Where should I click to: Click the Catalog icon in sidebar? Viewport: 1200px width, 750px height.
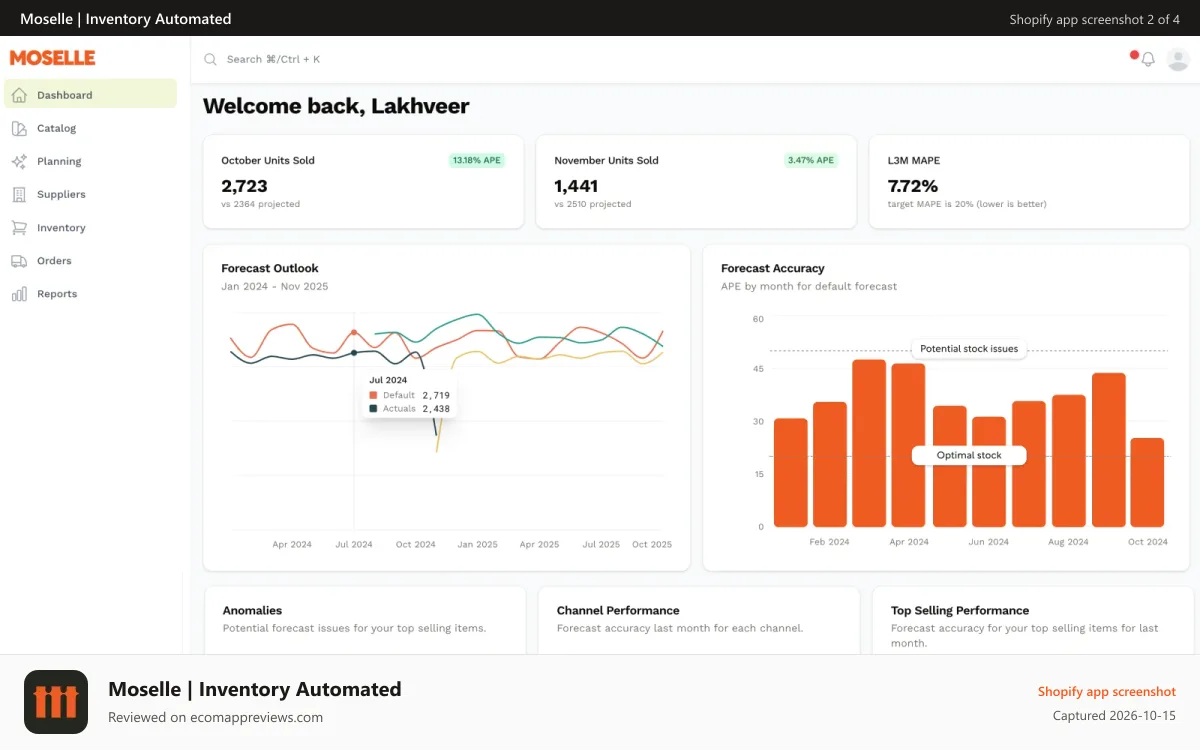coord(19,128)
